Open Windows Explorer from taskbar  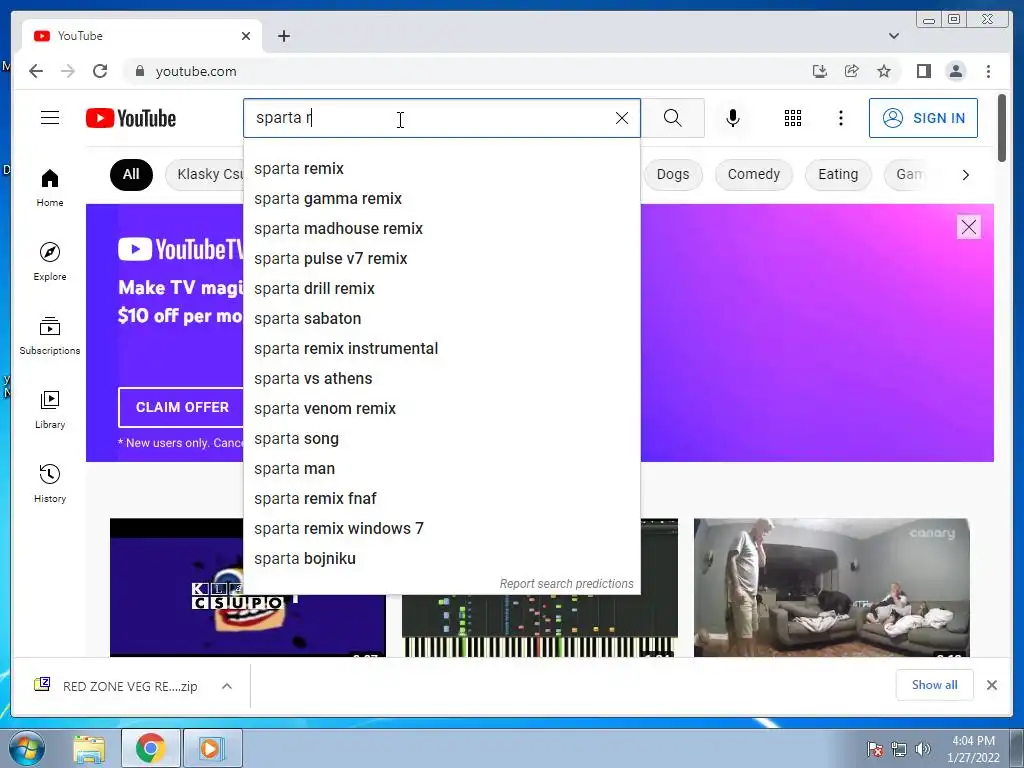(89, 748)
